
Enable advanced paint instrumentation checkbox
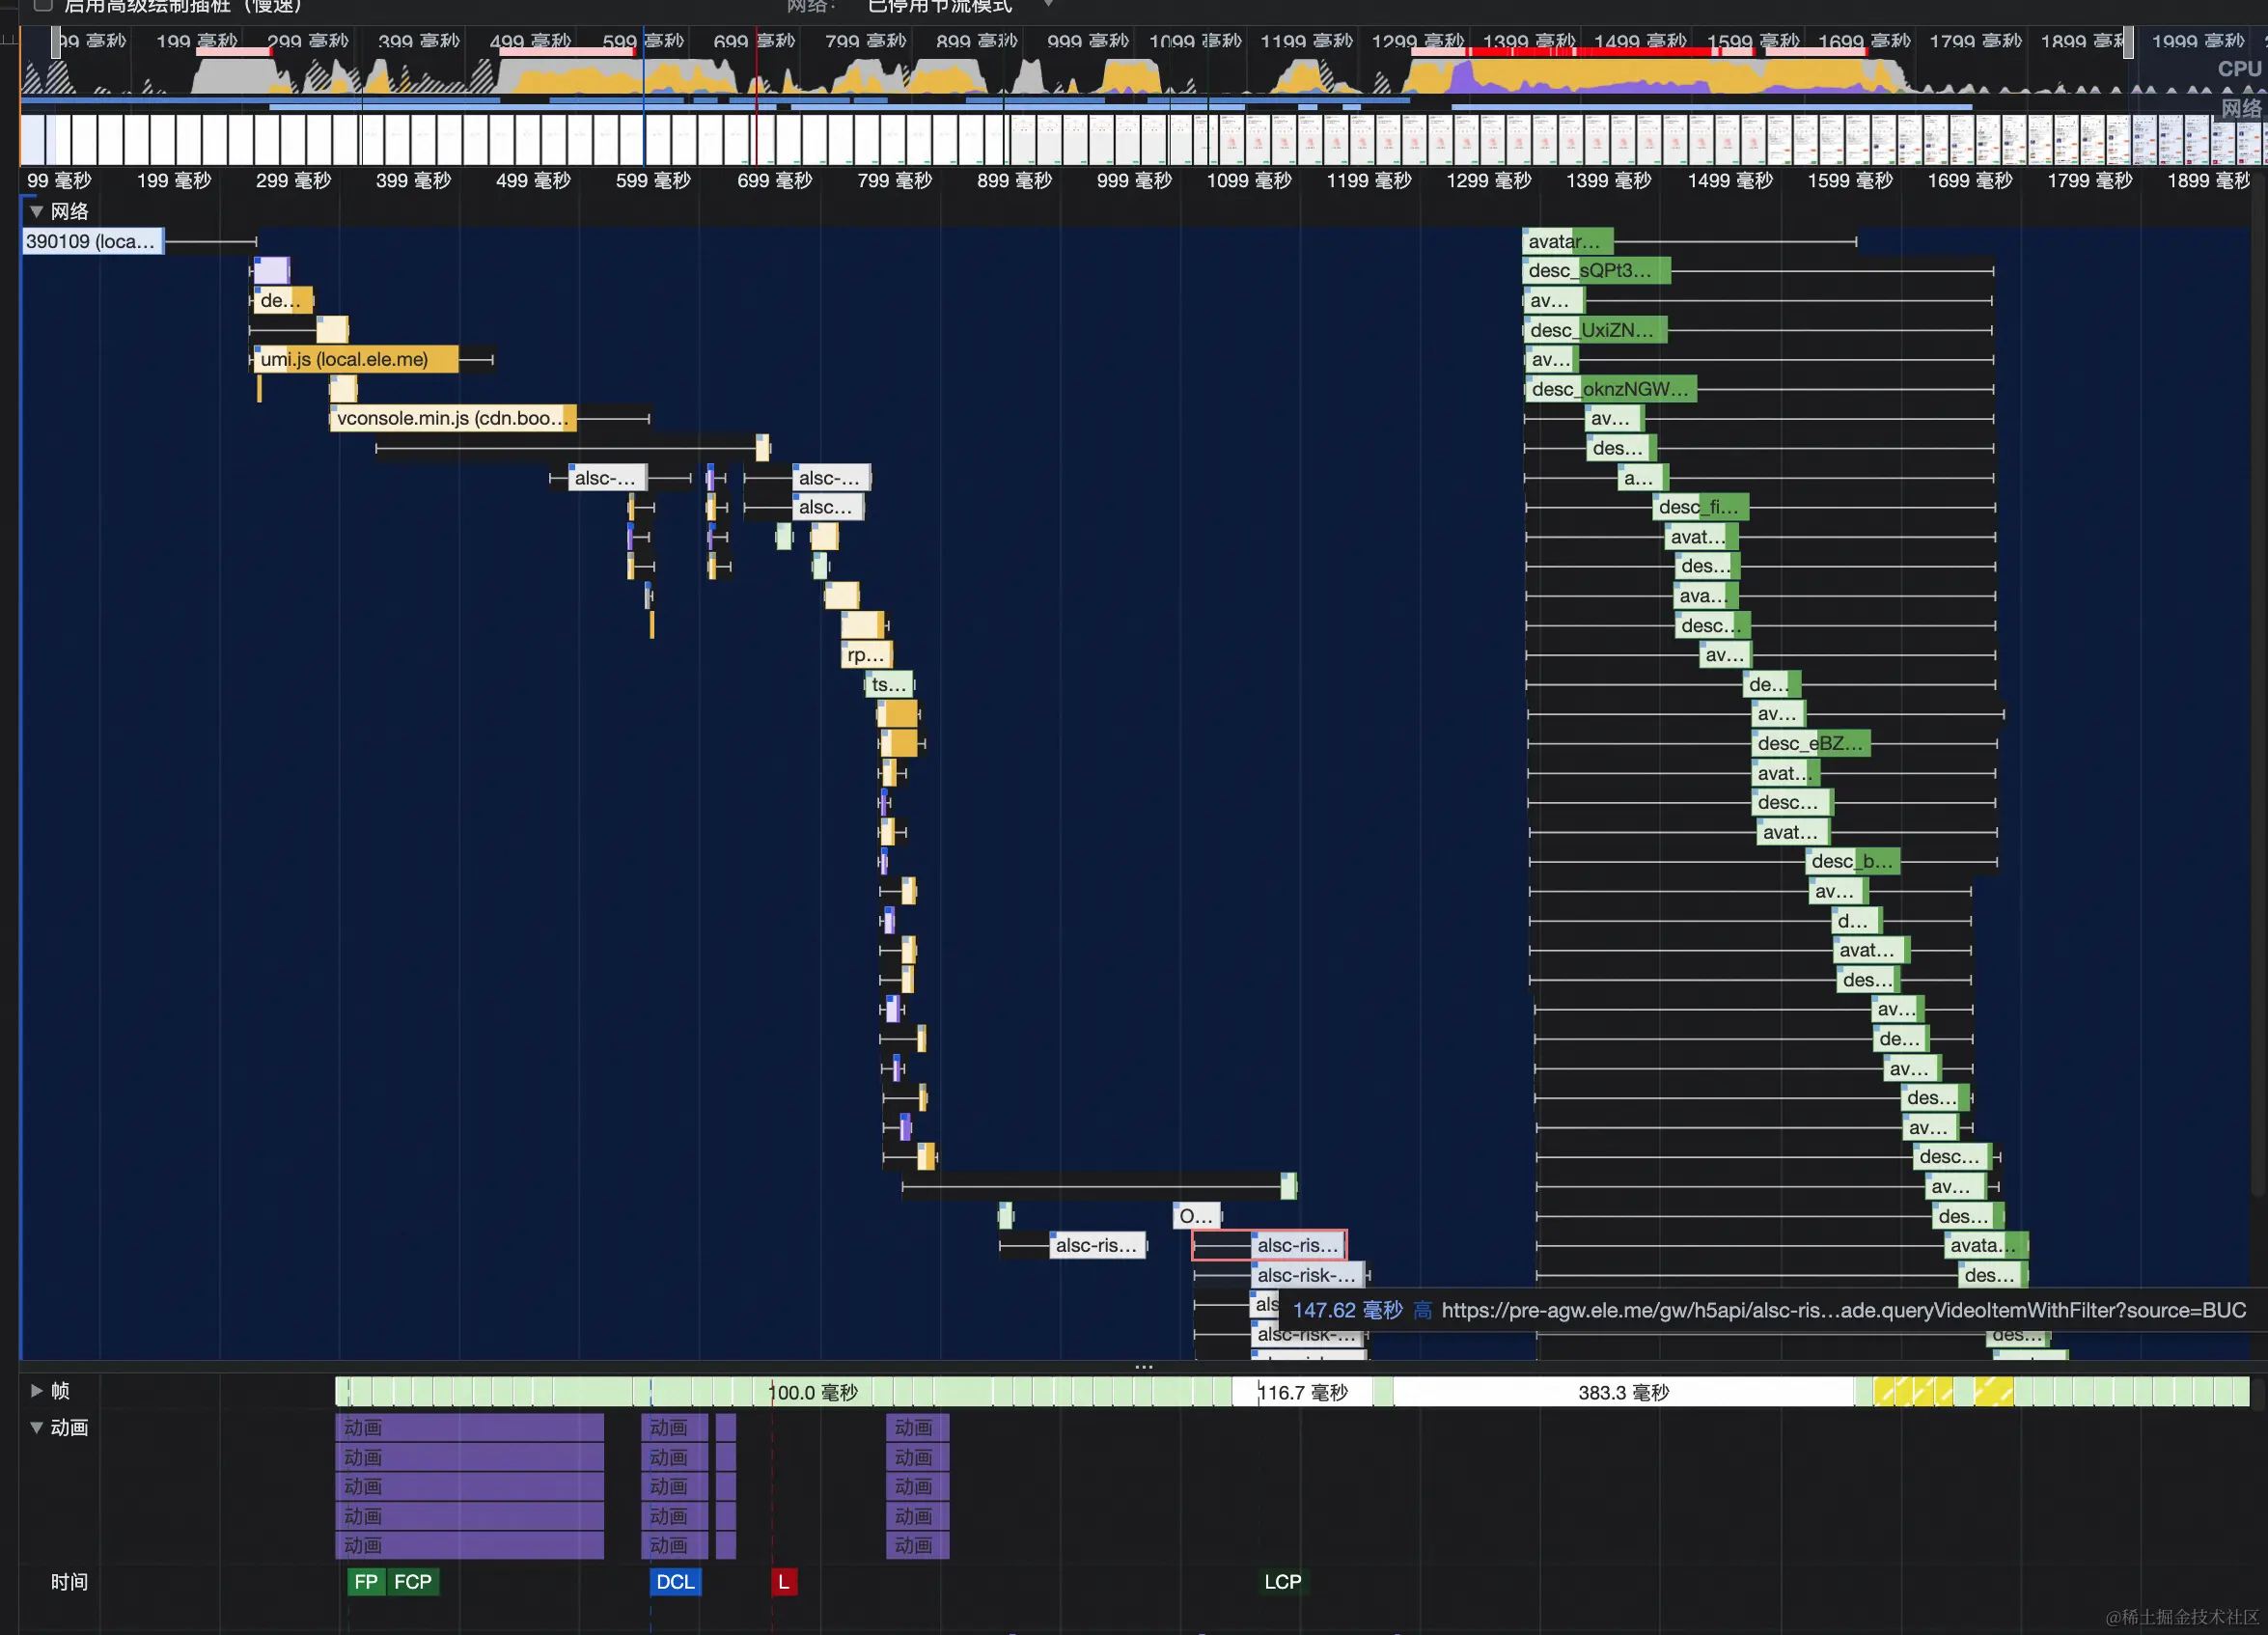43,5
